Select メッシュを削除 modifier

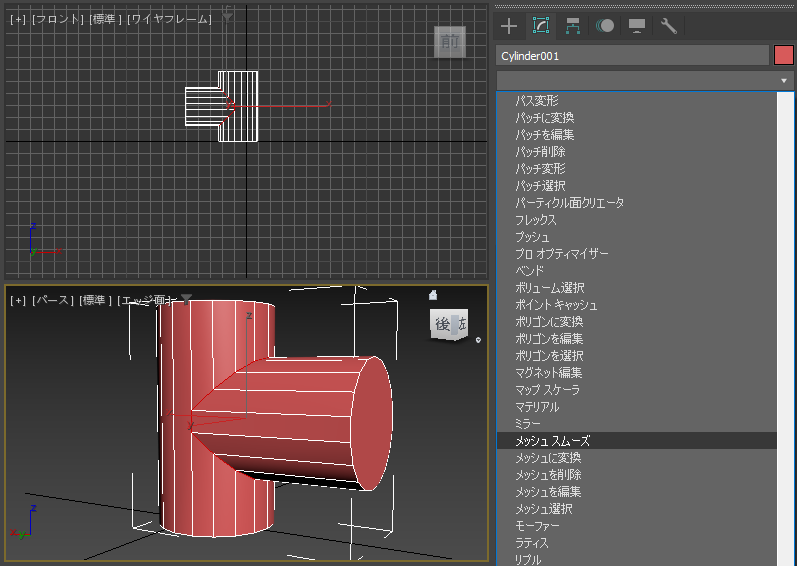tap(636, 475)
